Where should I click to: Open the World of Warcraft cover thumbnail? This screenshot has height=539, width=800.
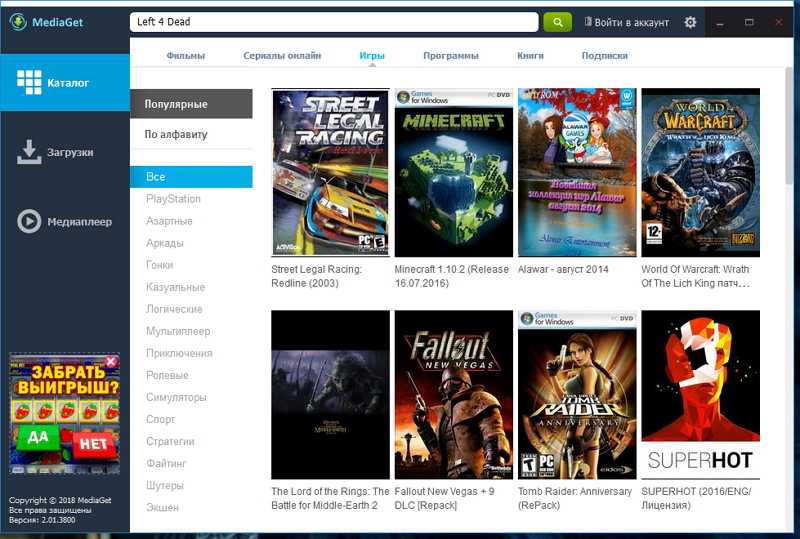point(701,173)
